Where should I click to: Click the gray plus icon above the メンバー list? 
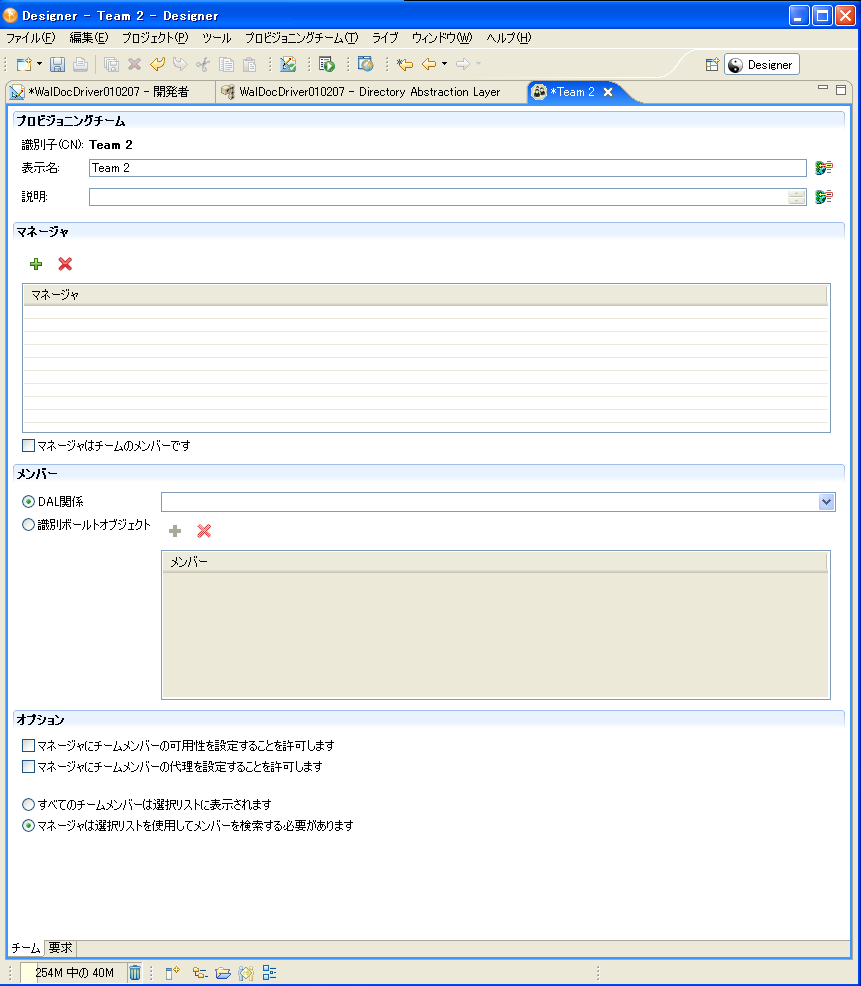coord(175,531)
